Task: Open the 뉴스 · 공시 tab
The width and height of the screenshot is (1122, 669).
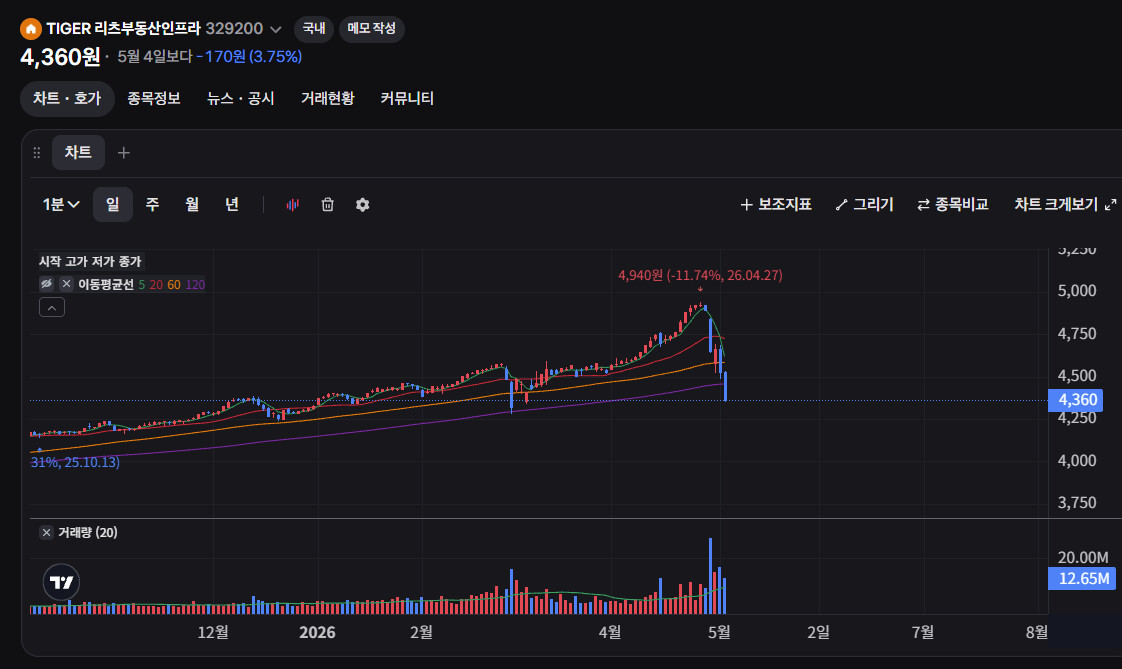Action: tap(240, 99)
